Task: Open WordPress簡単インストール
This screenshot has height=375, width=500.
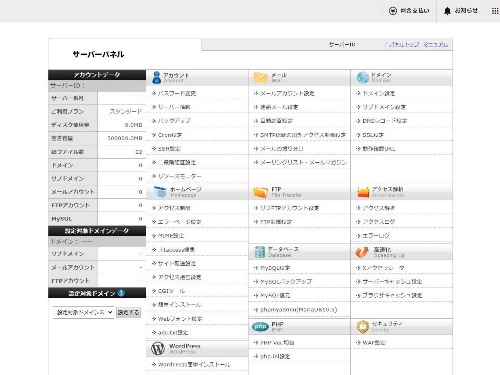Action: [194, 364]
